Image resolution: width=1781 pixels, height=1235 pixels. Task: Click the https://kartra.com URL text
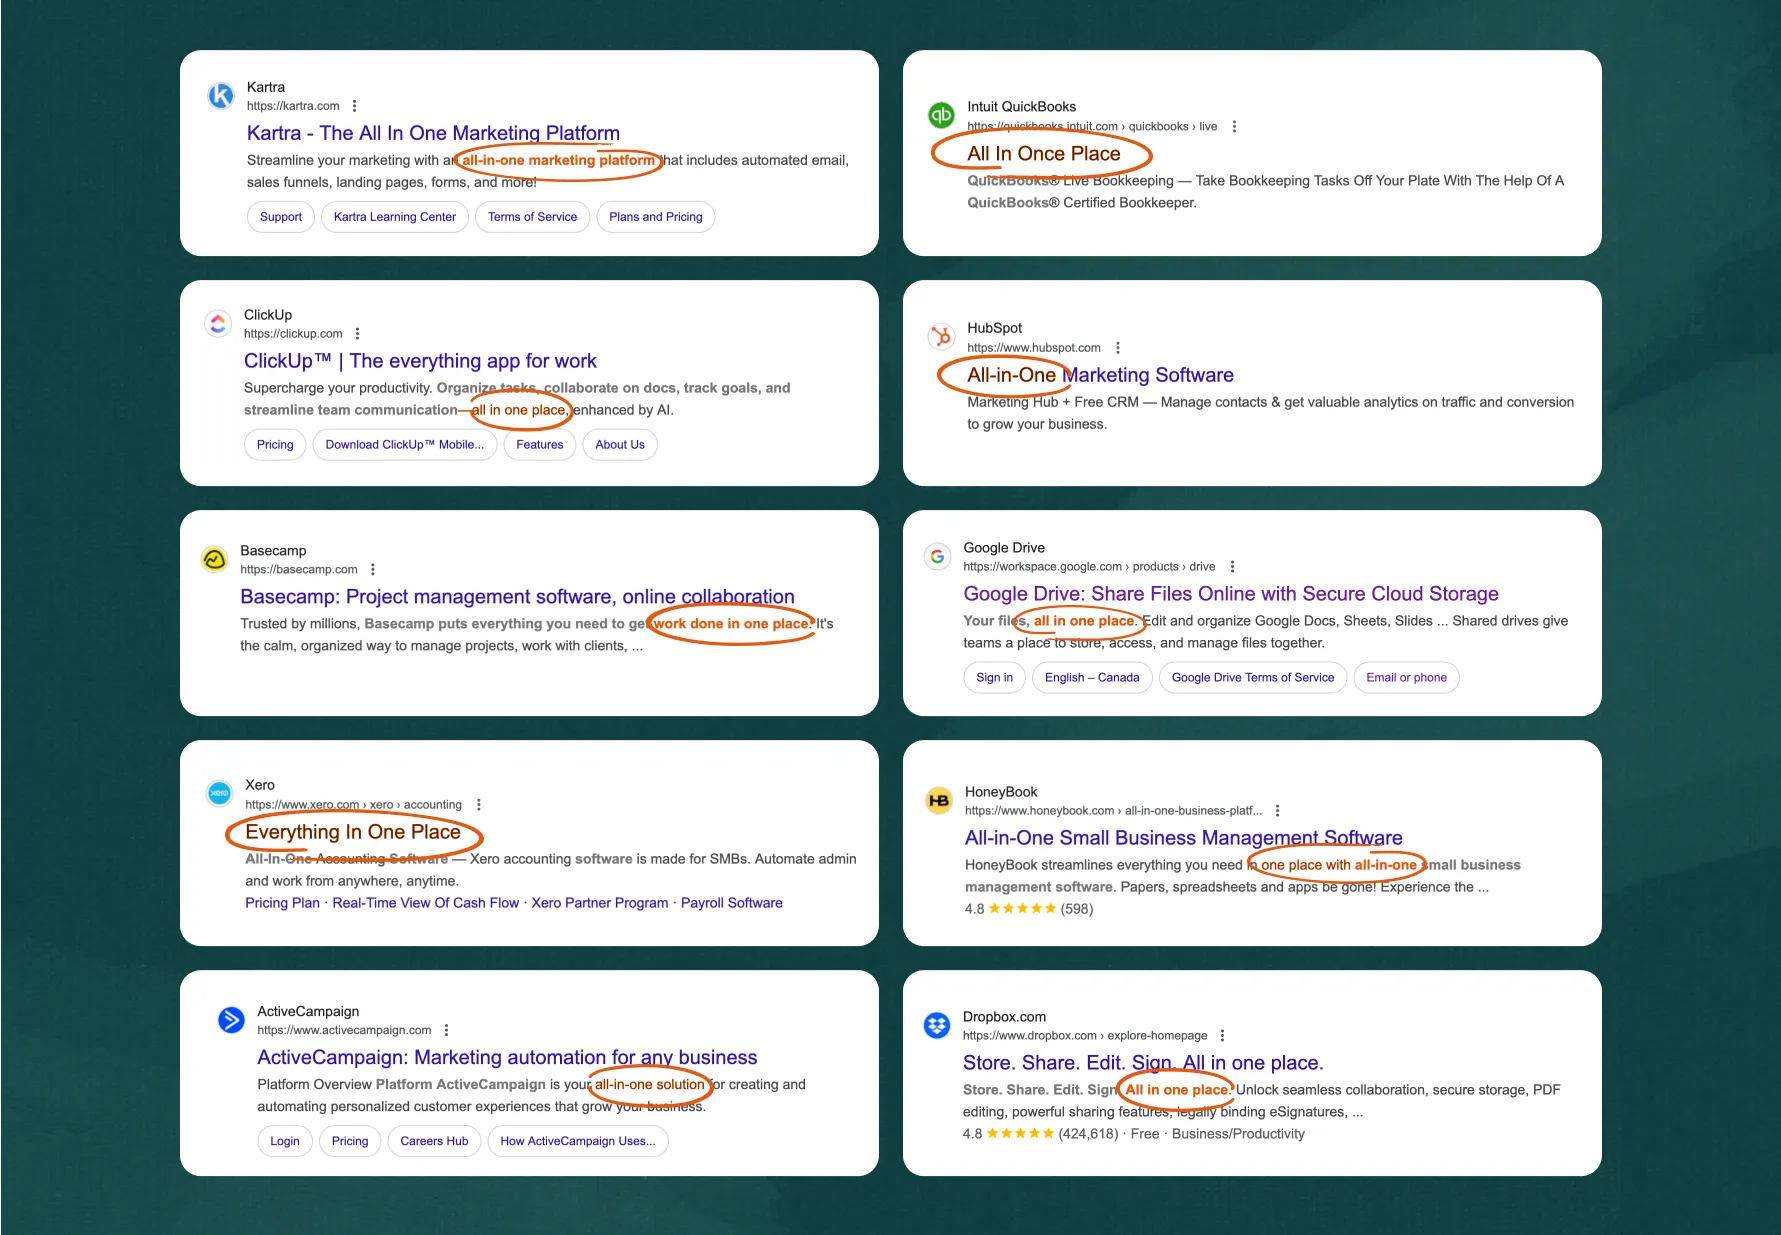click(x=293, y=106)
